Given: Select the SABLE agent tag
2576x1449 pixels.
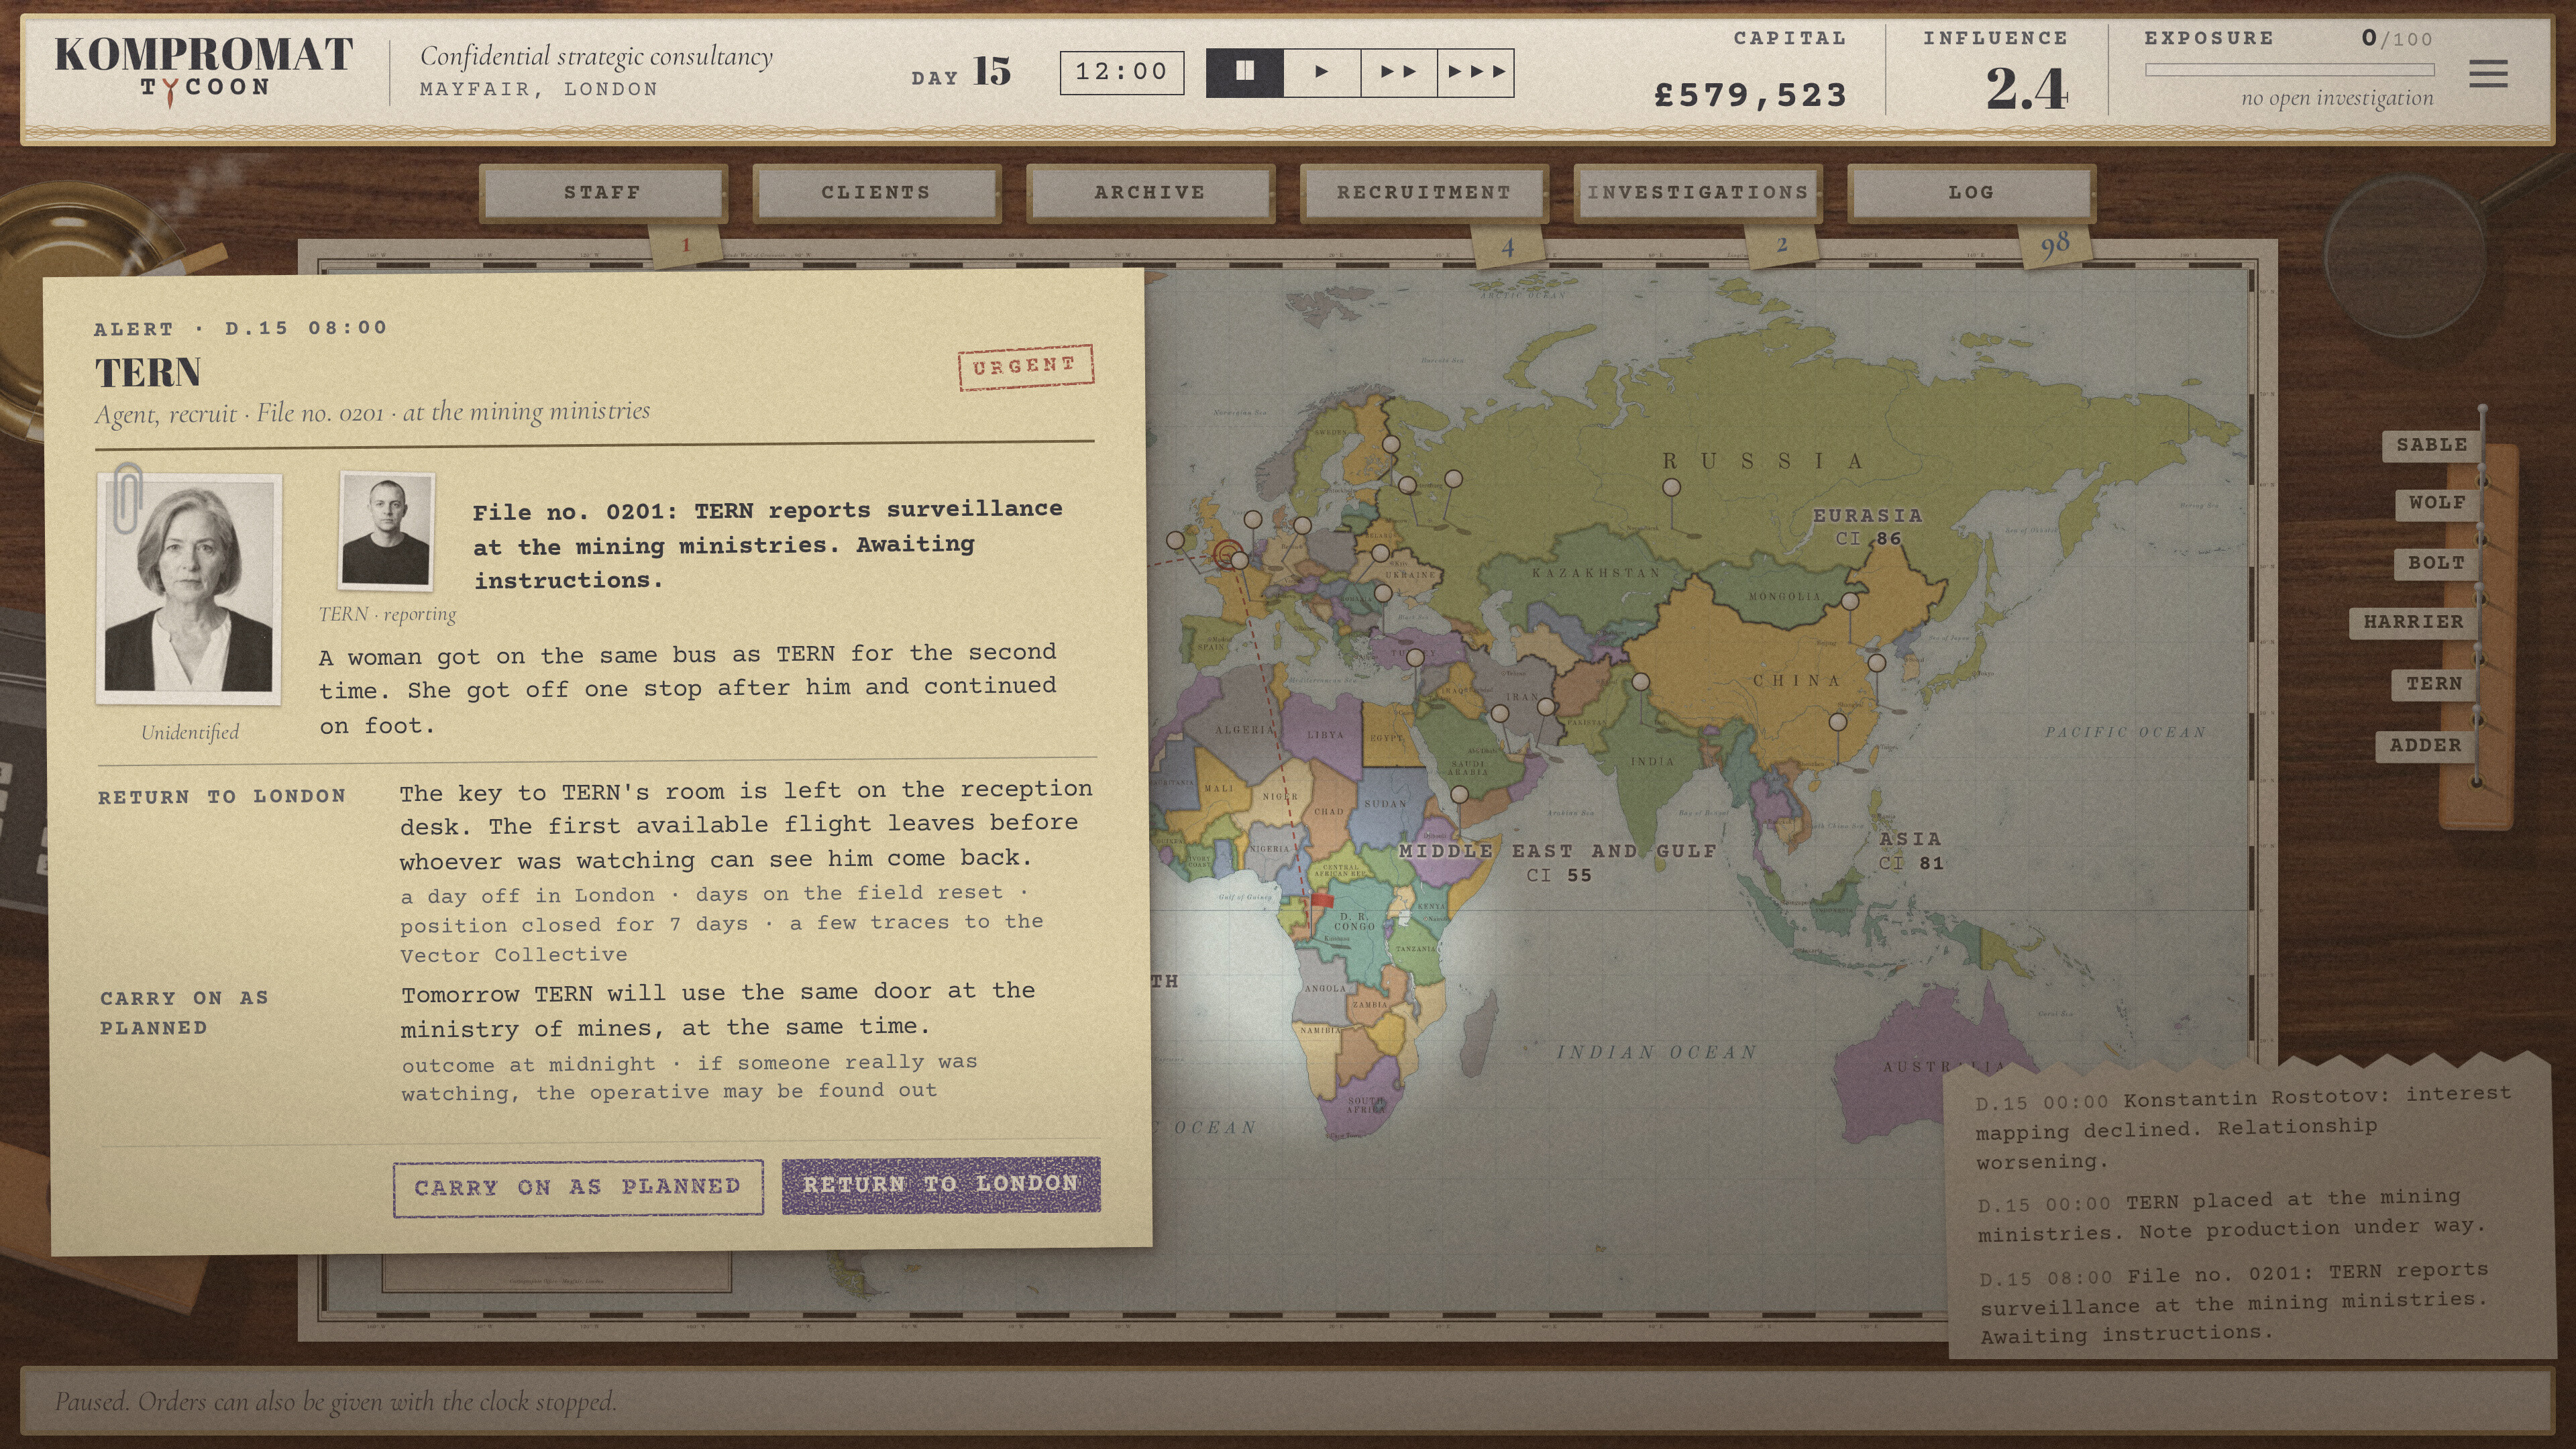Looking at the screenshot, I should [2432, 445].
